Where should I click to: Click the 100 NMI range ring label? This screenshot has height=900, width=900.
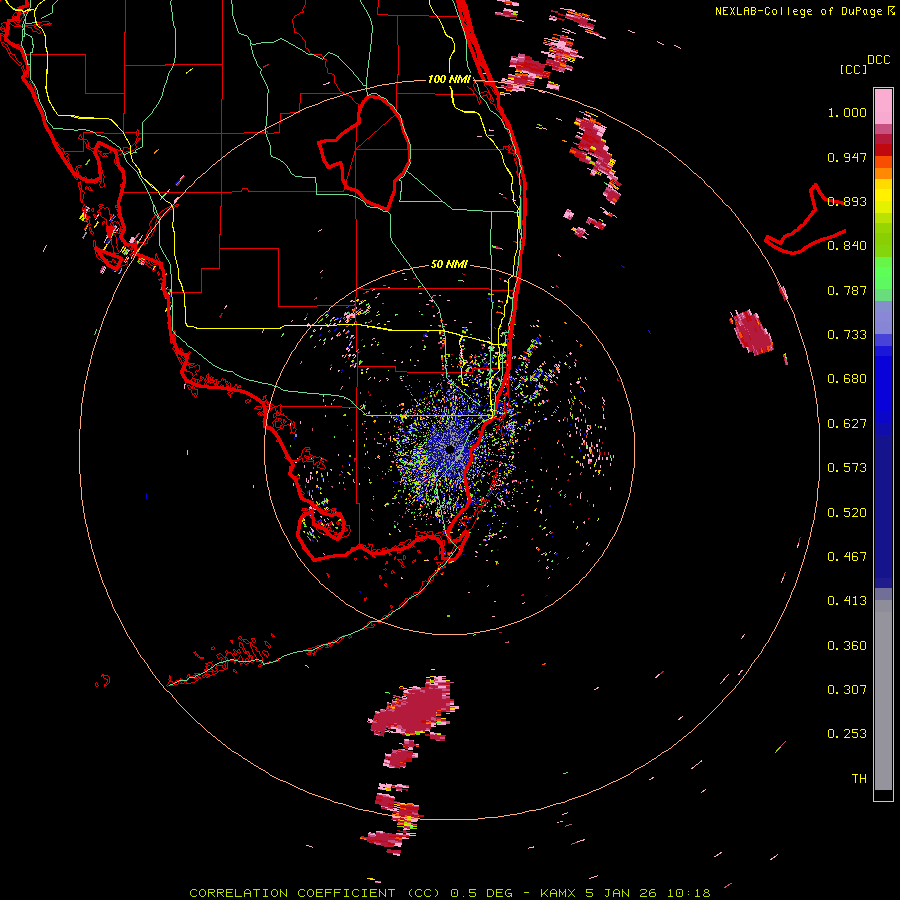(x=449, y=79)
